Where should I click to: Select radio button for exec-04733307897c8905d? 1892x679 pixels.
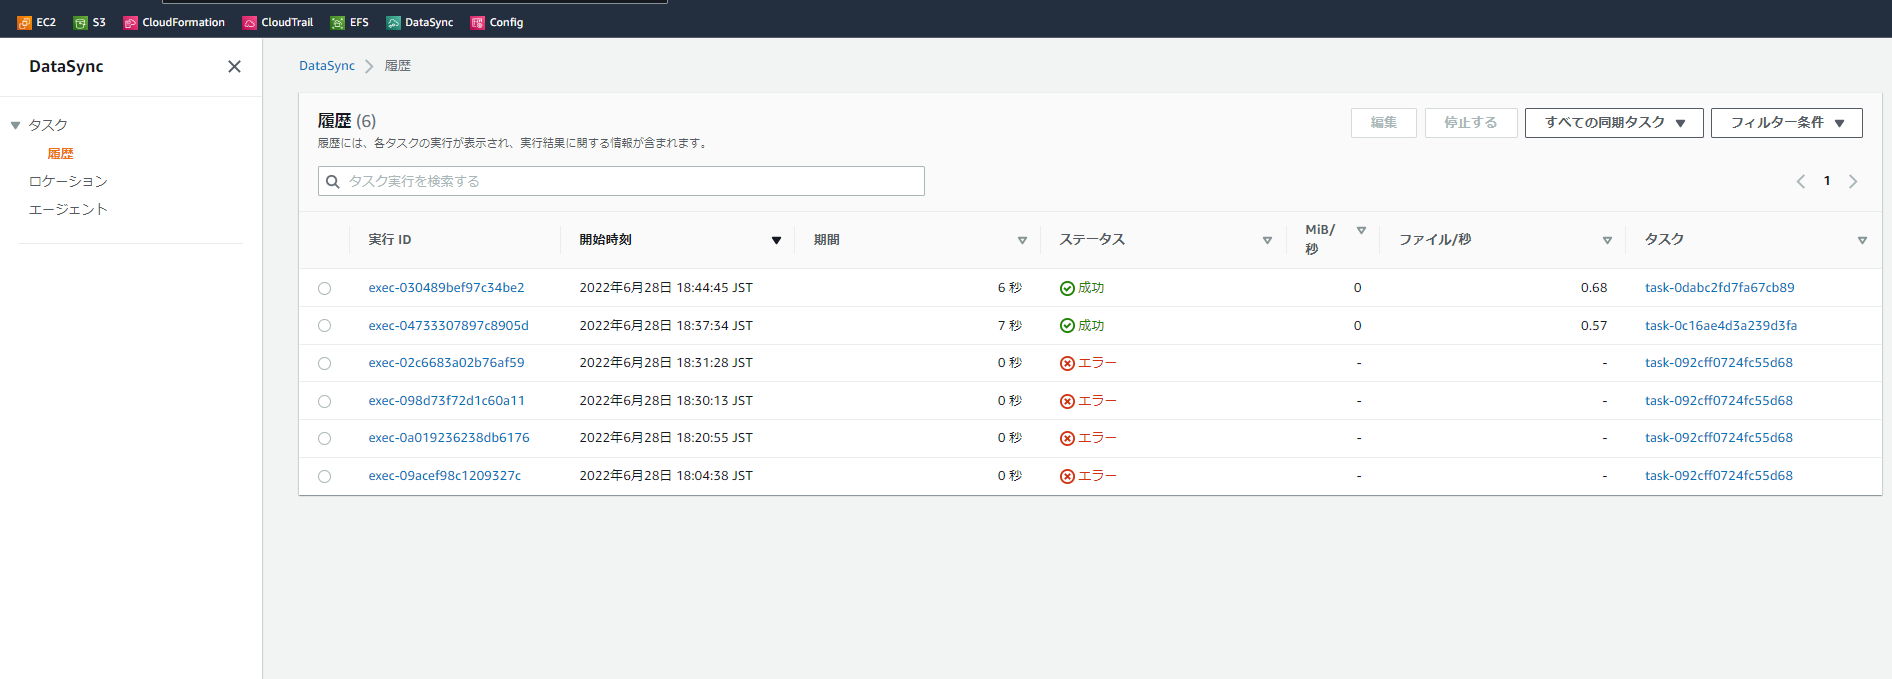(324, 326)
